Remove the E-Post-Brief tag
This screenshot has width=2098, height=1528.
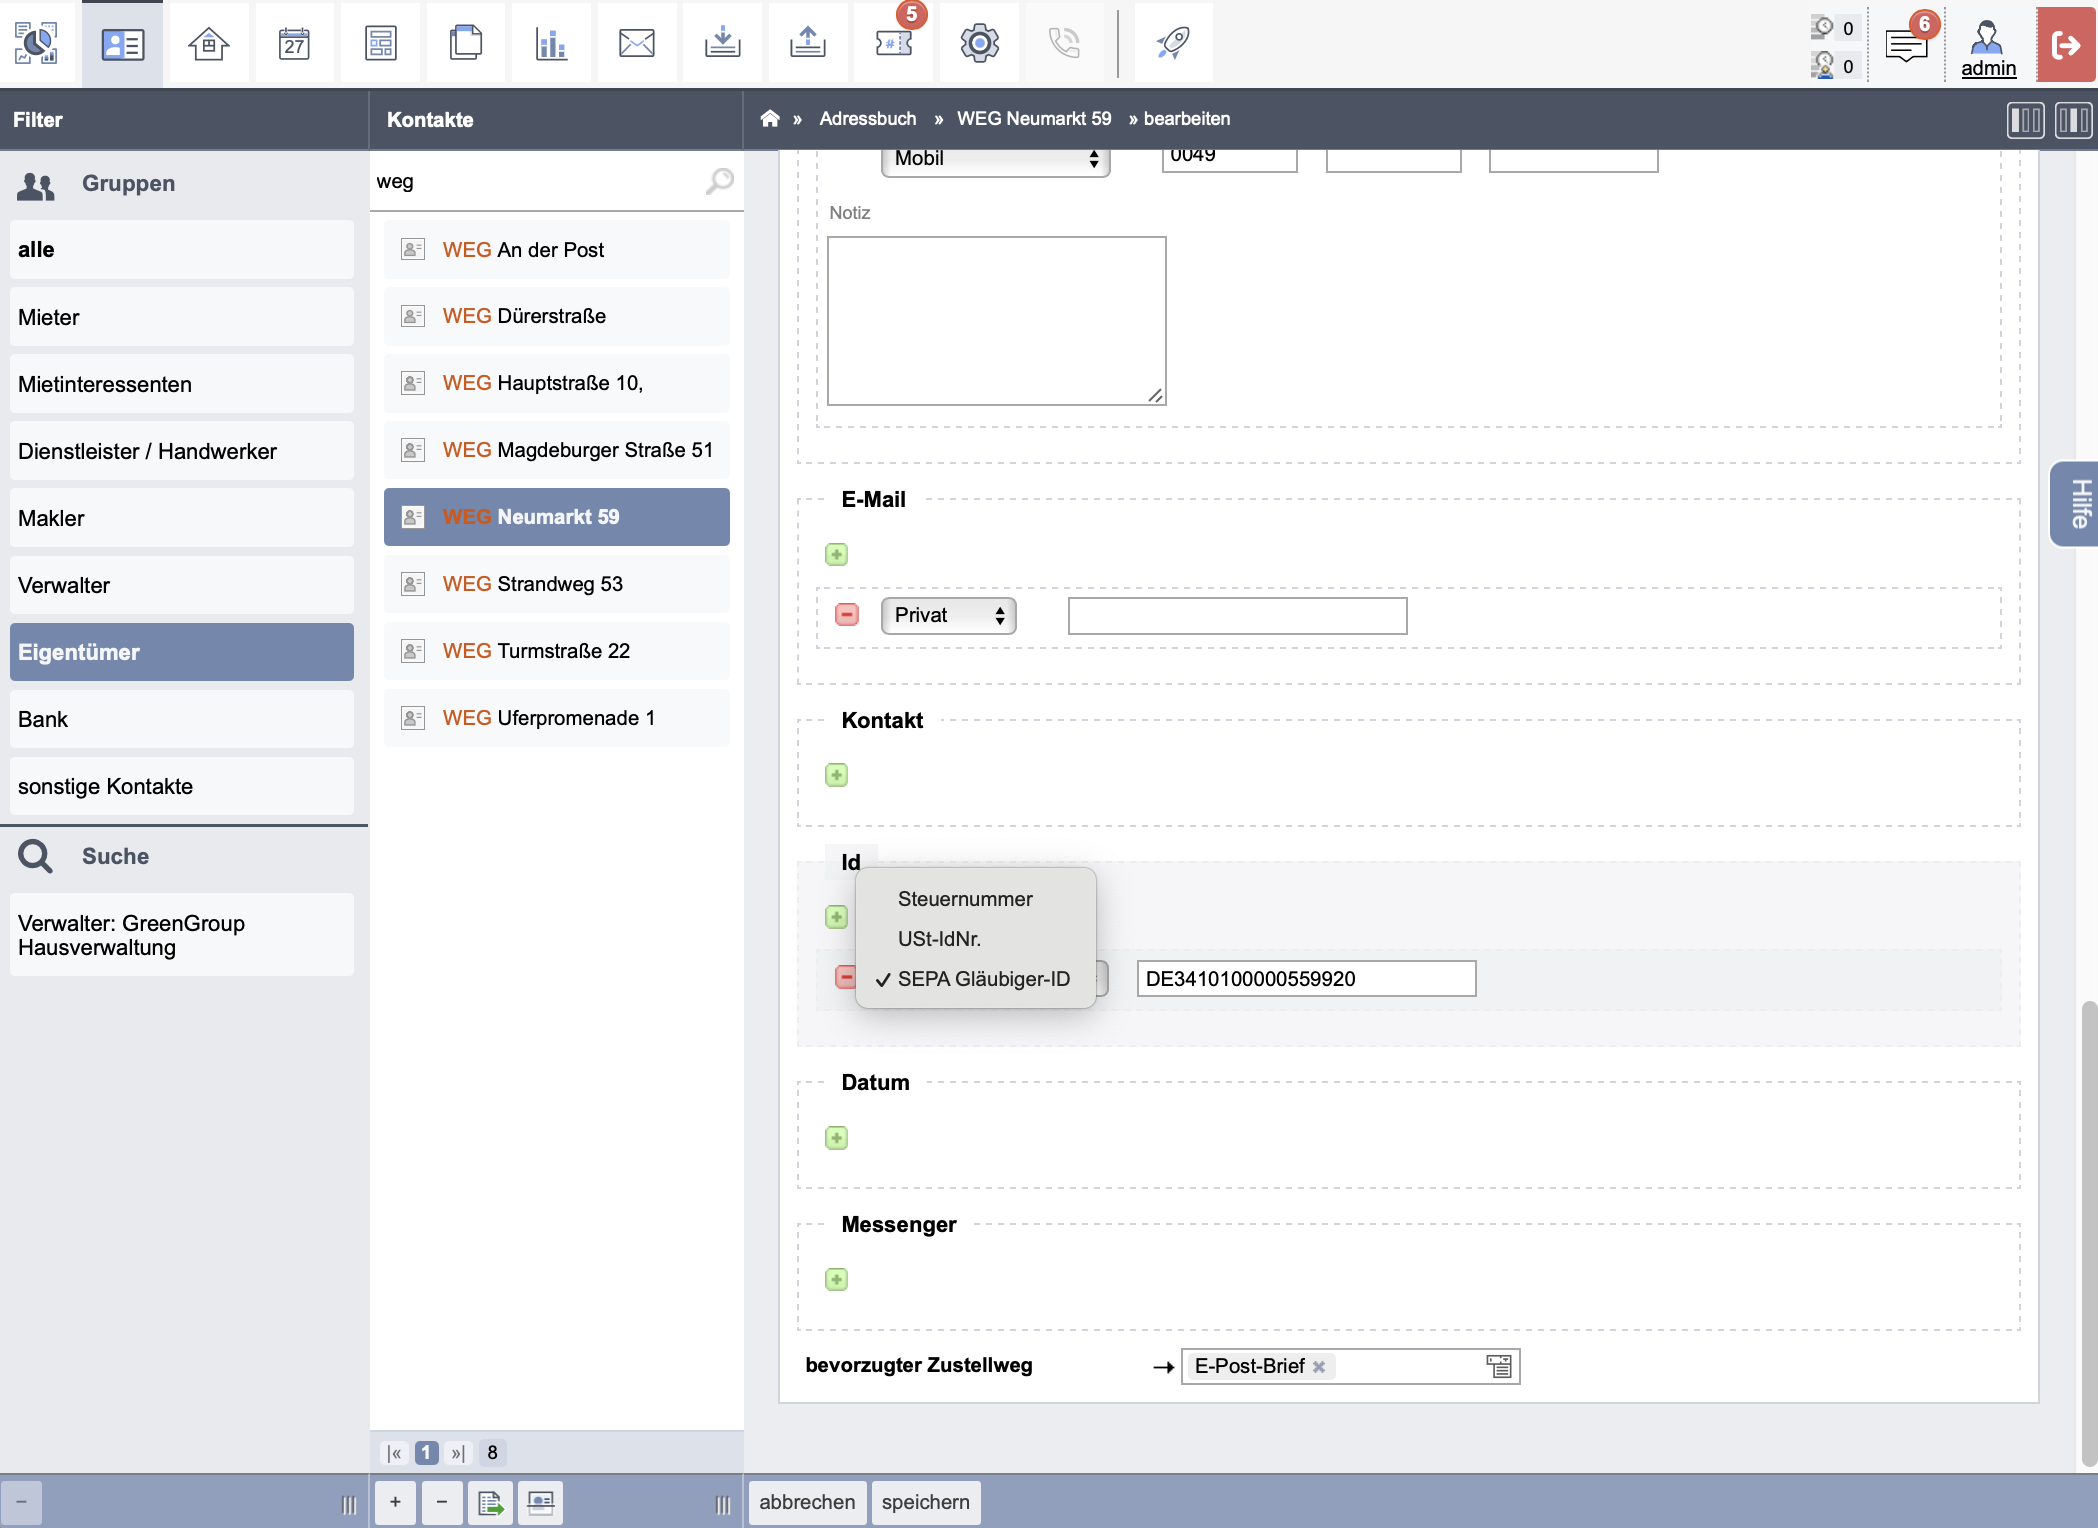click(x=1319, y=1367)
